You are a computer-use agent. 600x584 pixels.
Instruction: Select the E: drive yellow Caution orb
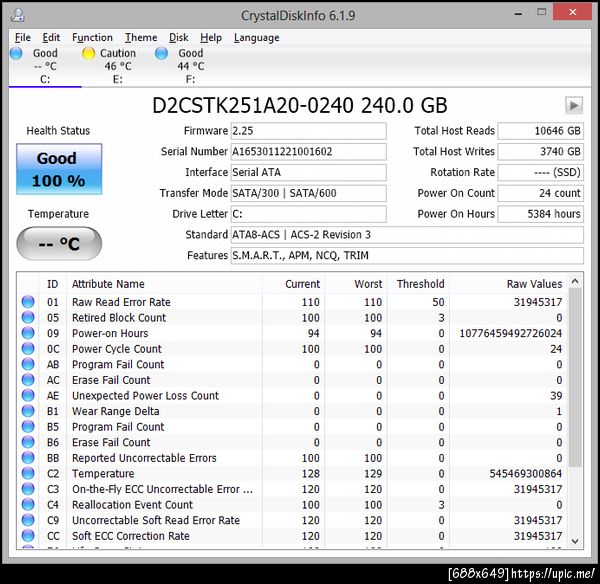pyautogui.click(x=88, y=53)
